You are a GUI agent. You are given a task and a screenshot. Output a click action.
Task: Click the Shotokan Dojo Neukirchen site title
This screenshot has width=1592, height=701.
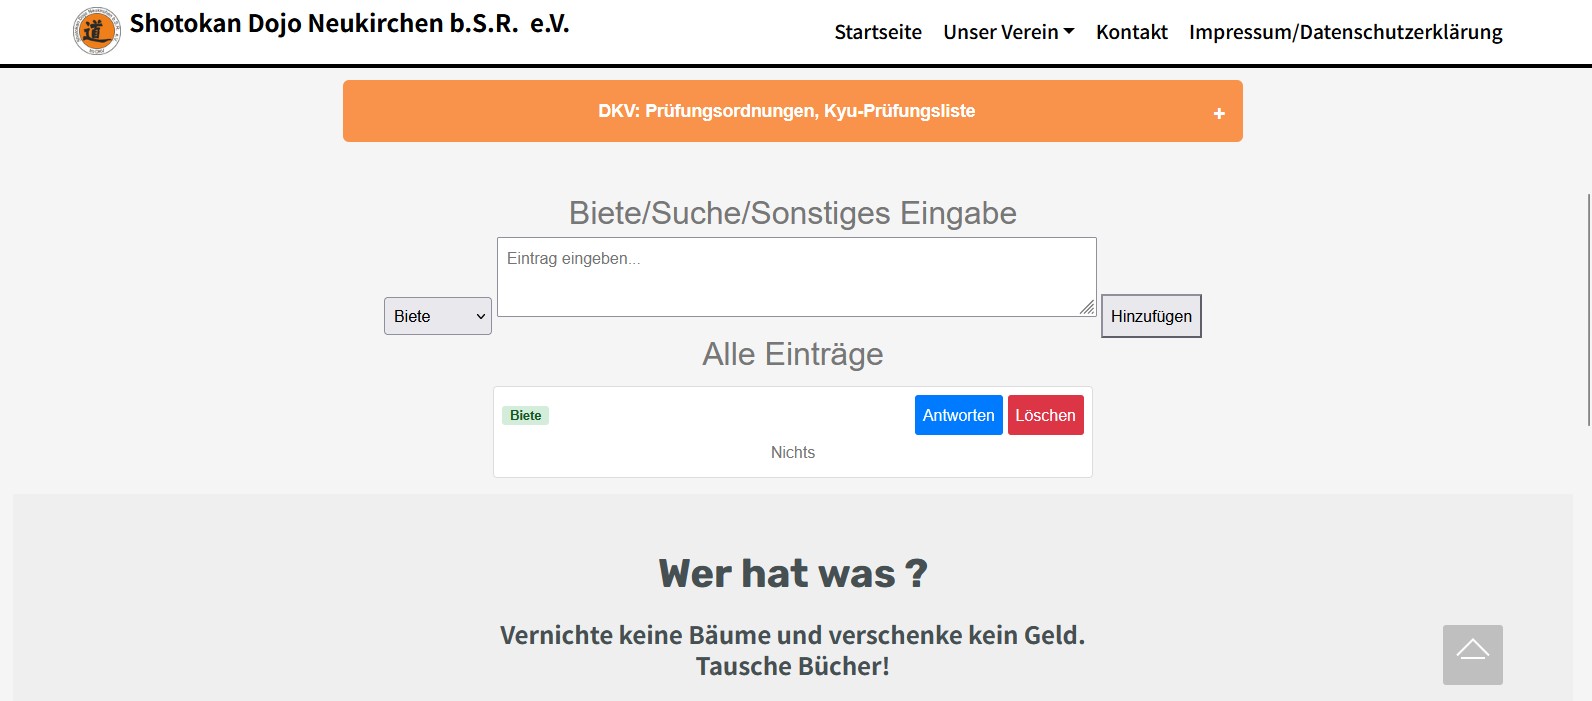tap(349, 24)
